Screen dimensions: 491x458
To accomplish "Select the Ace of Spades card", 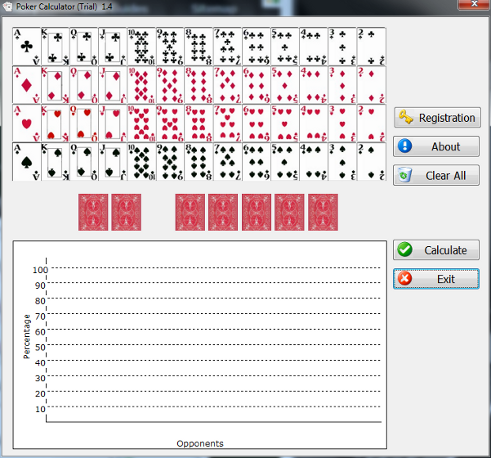I will coord(26,162).
